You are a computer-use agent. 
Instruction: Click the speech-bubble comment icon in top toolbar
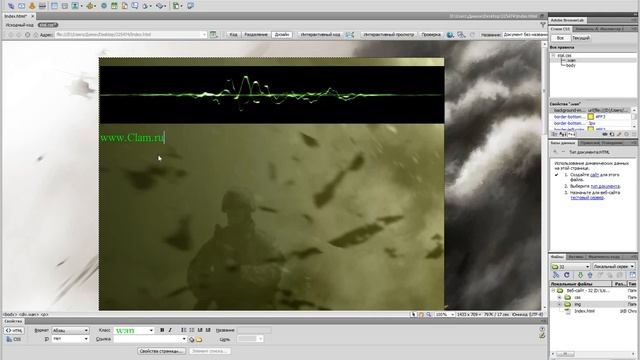[x=135, y=6]
